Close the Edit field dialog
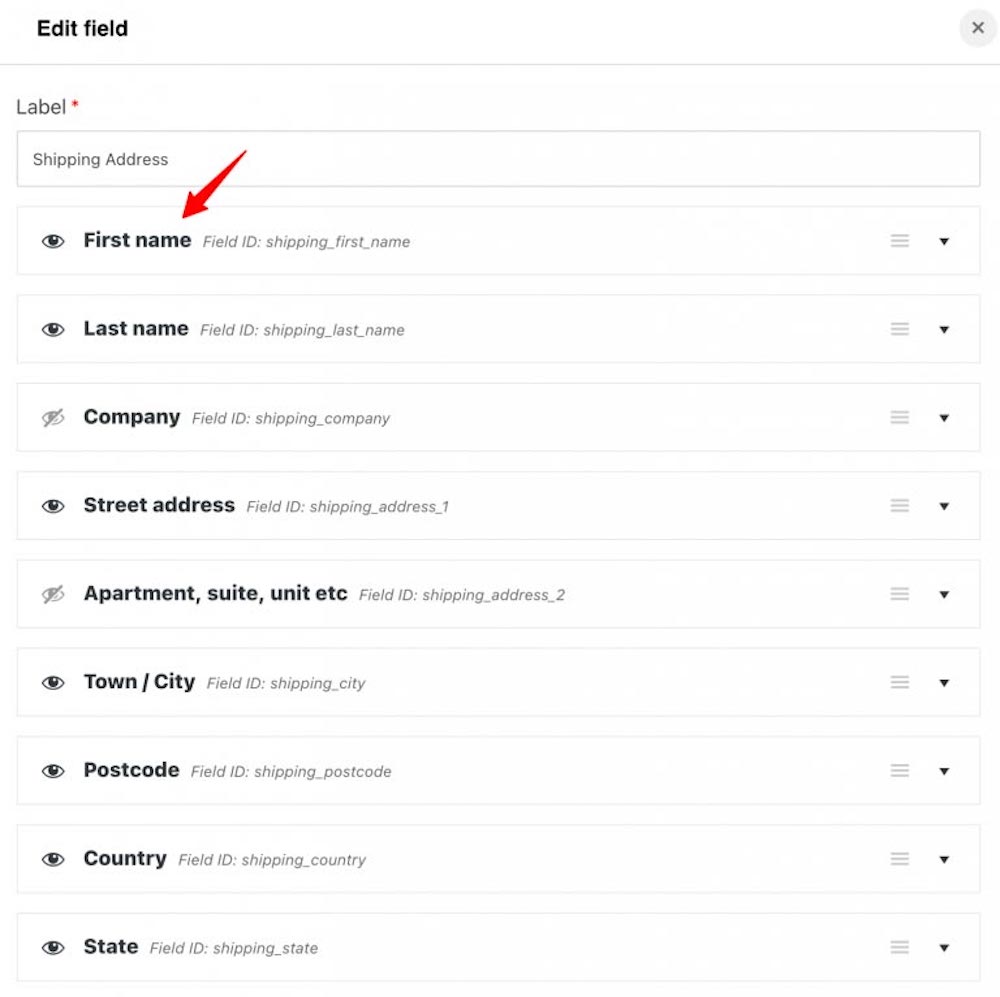Image resolution: width=1000 pixels, height=997 pixels. pos(977,28)
